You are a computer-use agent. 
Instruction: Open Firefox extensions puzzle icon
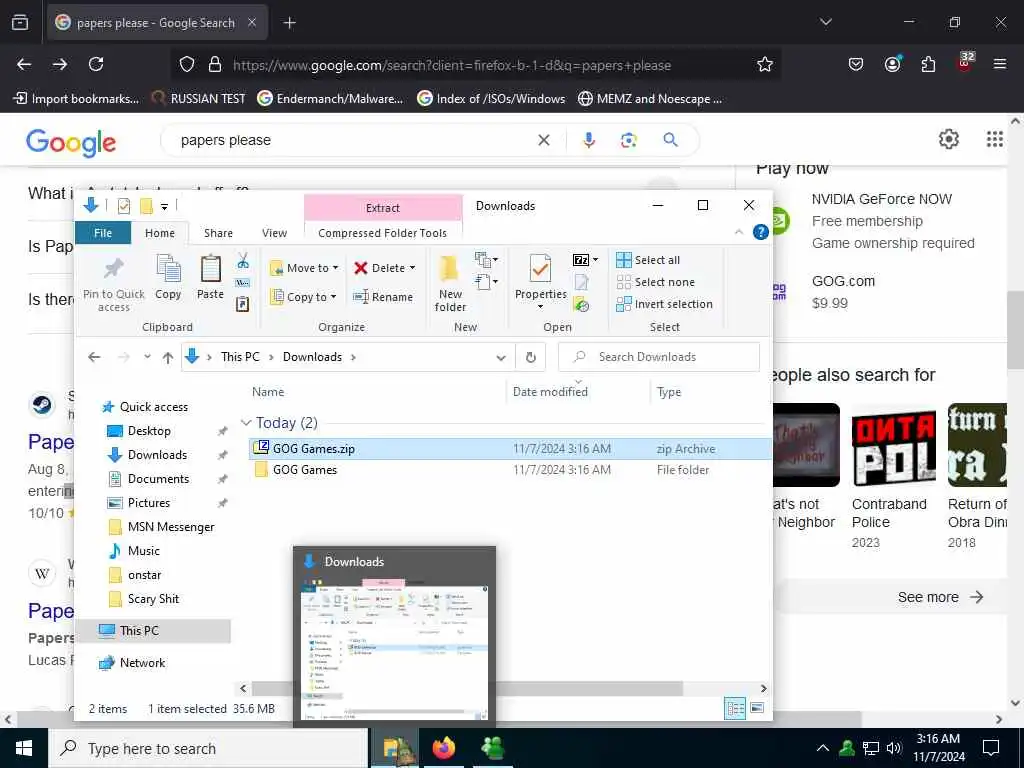point(928,64)
